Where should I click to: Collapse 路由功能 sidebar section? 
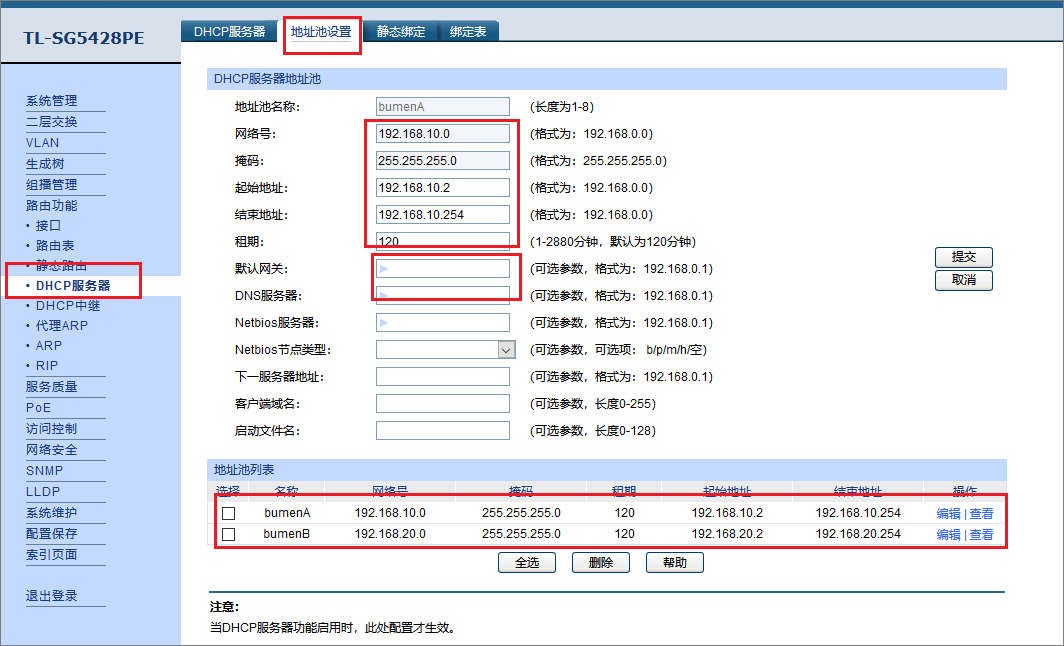point(52,205)
